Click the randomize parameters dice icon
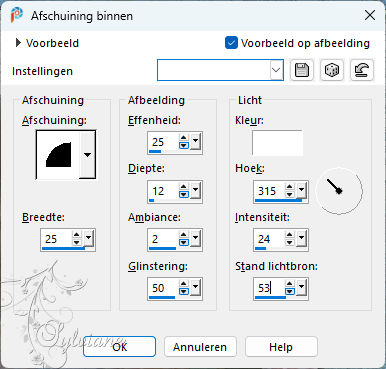This screenshot has height=369, width=386. (332, 70)
